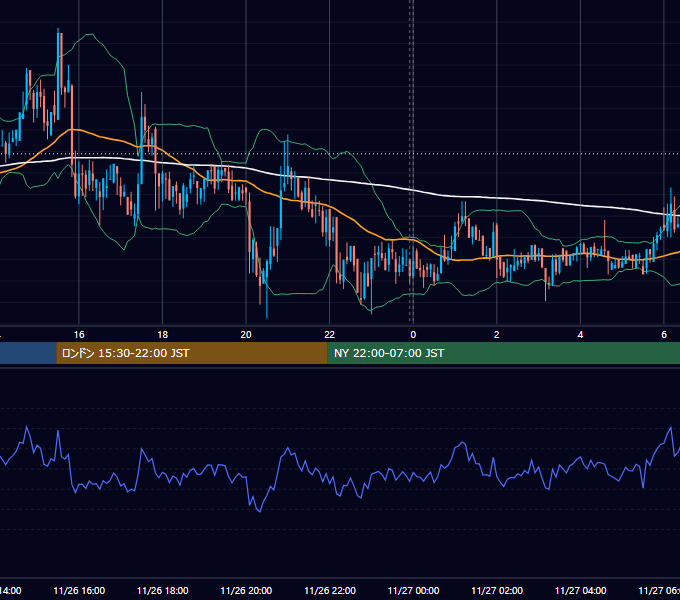Click the 11/27 00:00 date label
This screenshot has height=600, width=680.
(x=413, y=590)
